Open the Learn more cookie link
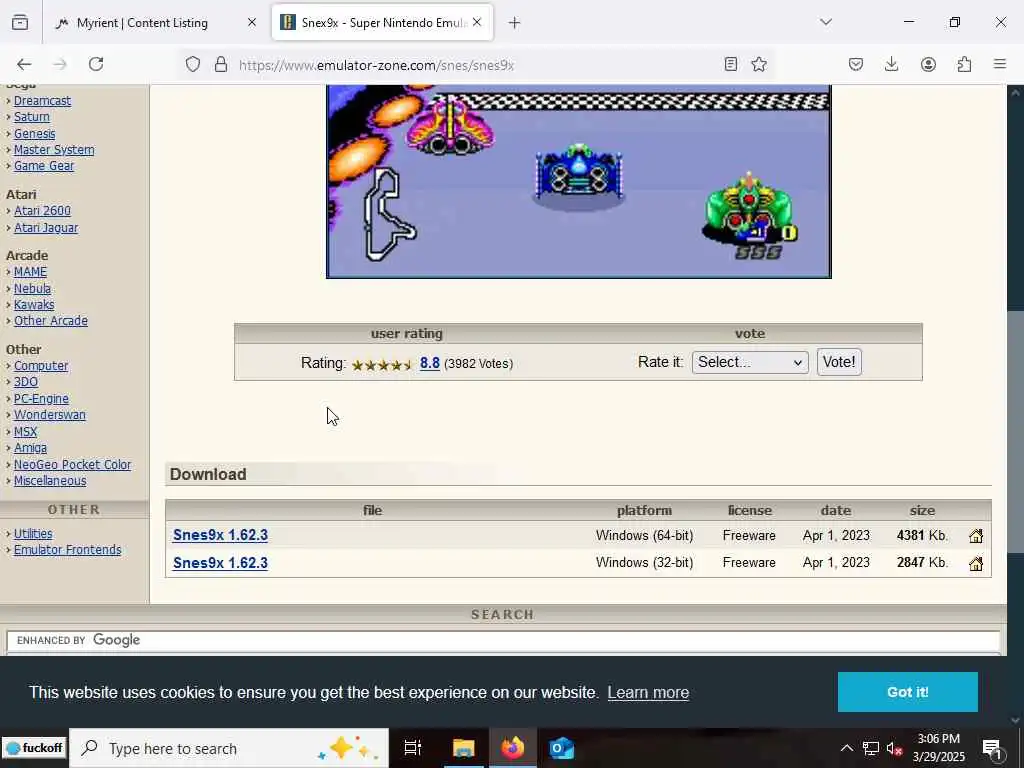 click(x=648, y=692)
